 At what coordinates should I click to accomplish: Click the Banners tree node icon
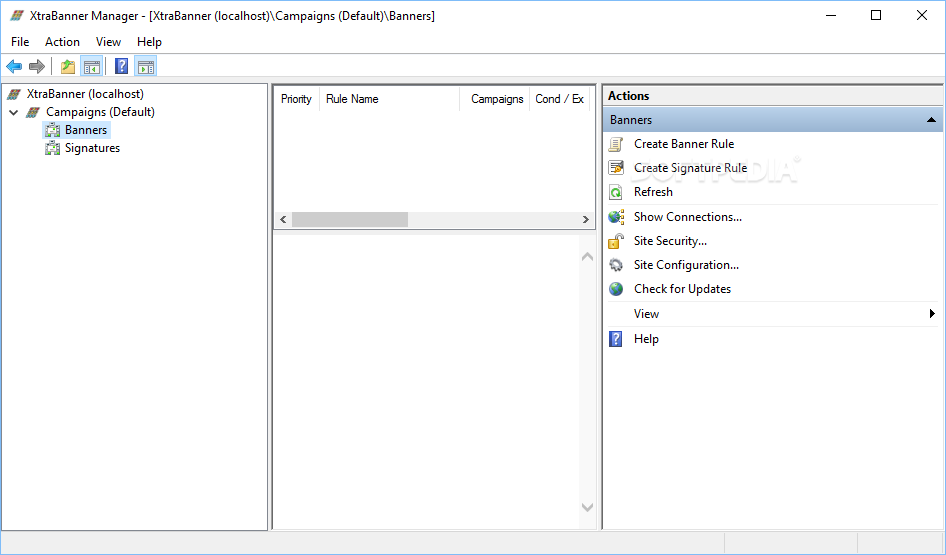pos(52,130)
